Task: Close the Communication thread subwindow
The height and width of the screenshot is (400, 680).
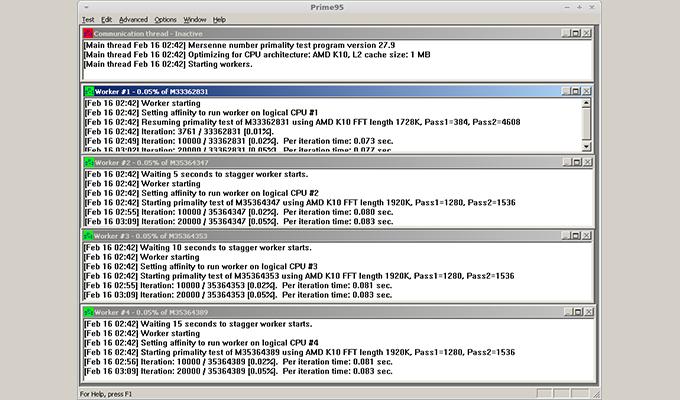Action: pyautogui.click(x=586, y=33)
